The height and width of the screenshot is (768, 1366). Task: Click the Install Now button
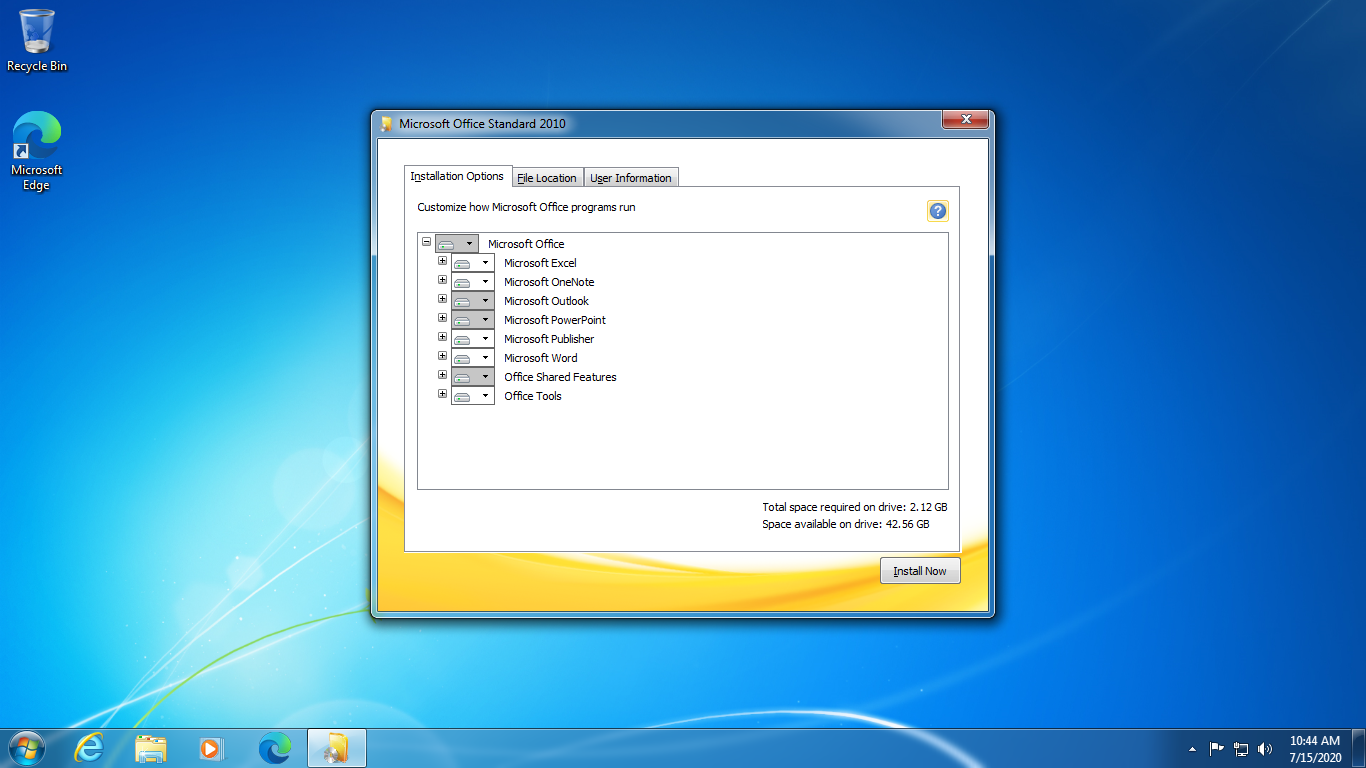click(x=920, y=571)
